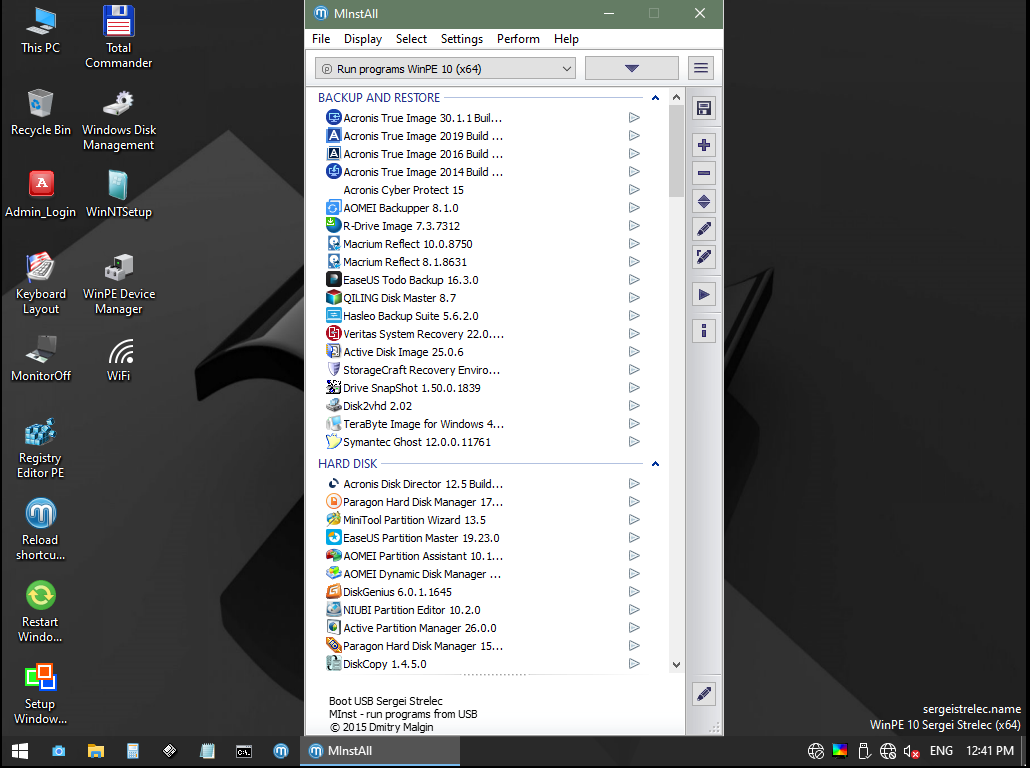The width and height of the screenshot is (1030, 768).
Task: Click the plus icon to add a program
Action: [x=703, y=145]
